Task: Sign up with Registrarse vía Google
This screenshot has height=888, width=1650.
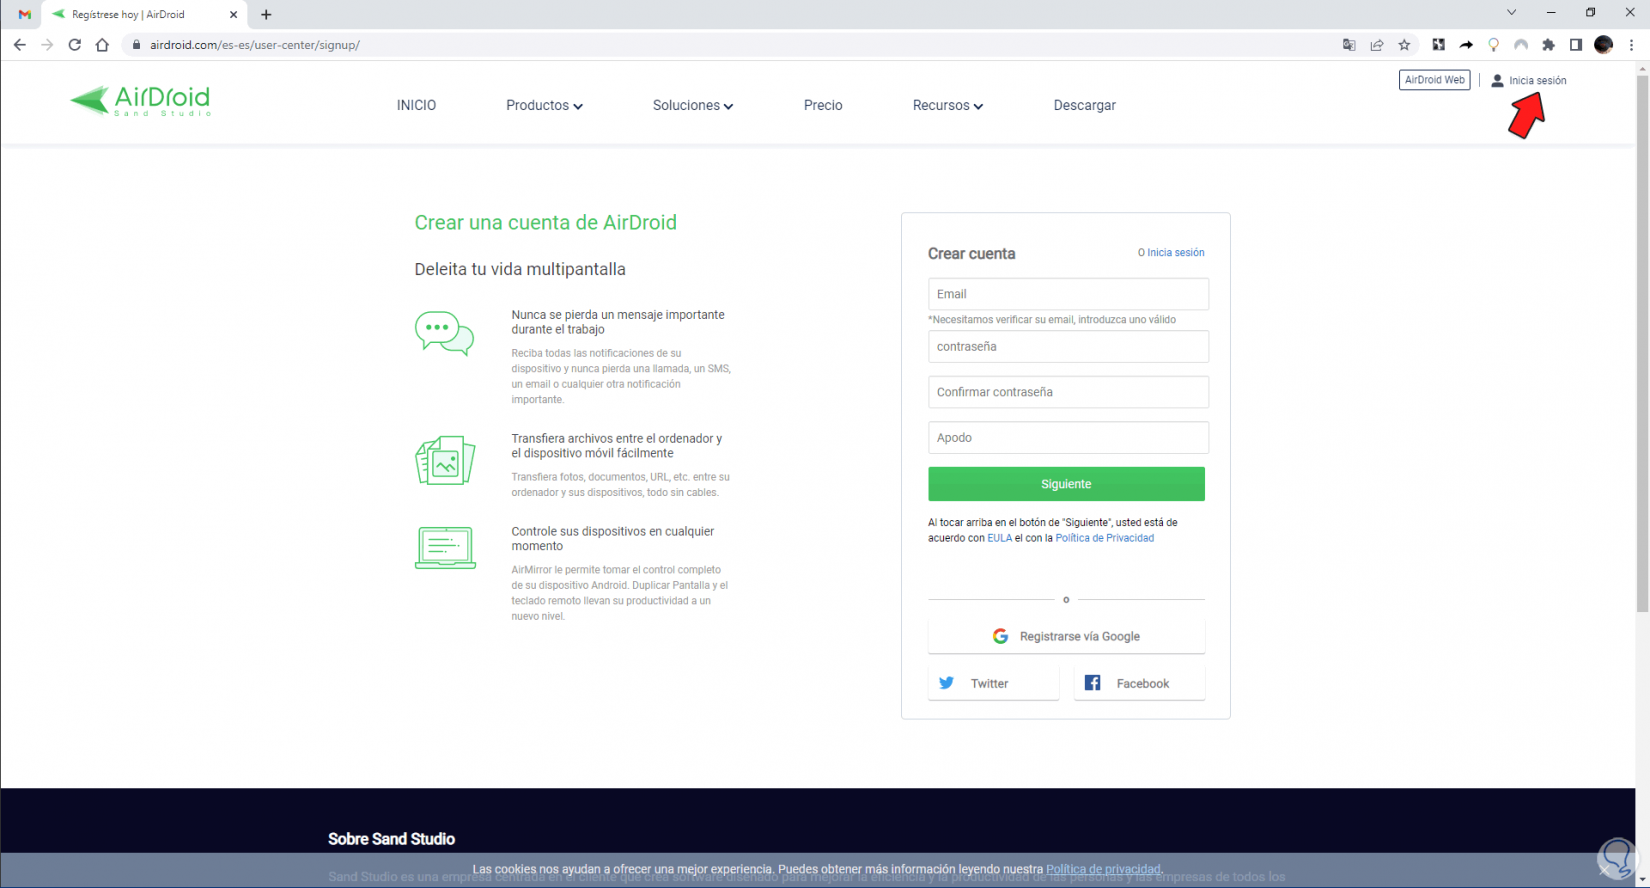Action: (1066, 636)
